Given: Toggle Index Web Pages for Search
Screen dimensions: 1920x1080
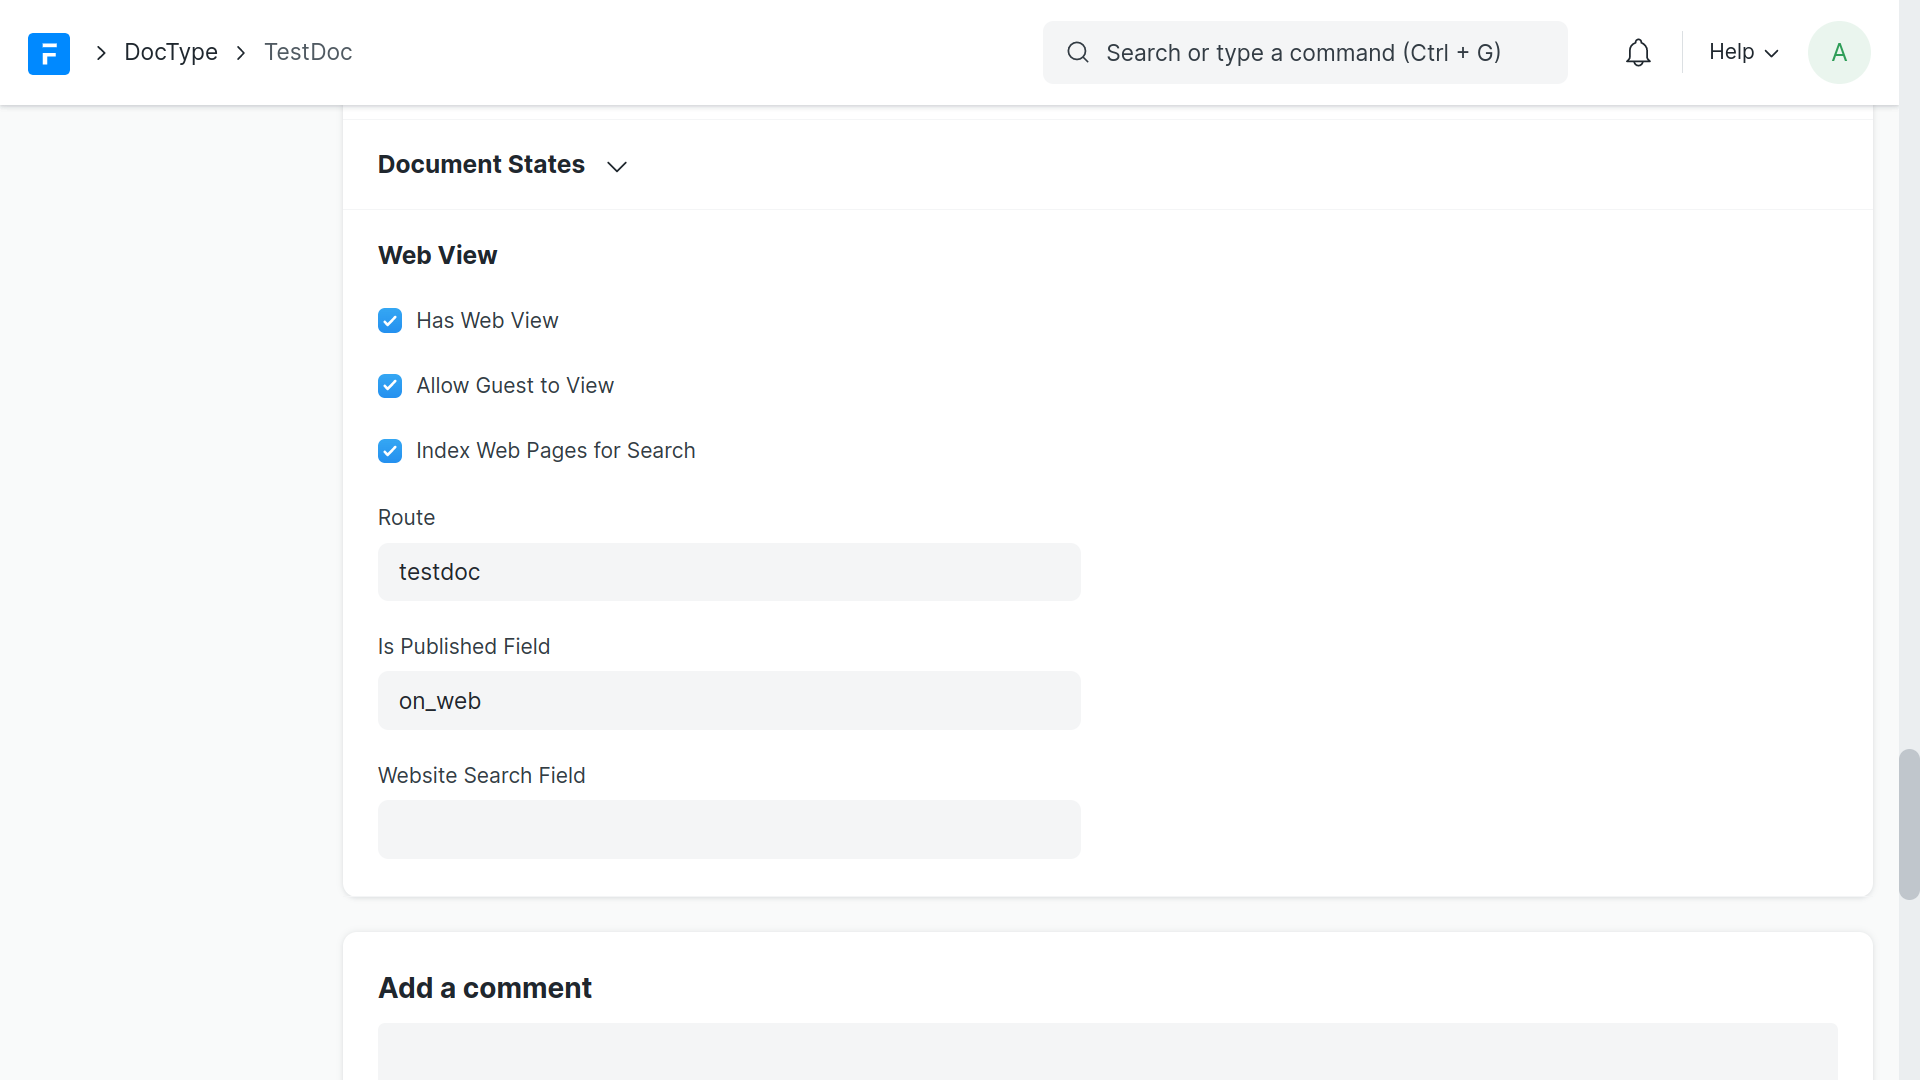Looking at the screenshot, I should click(x=390, y=451).
